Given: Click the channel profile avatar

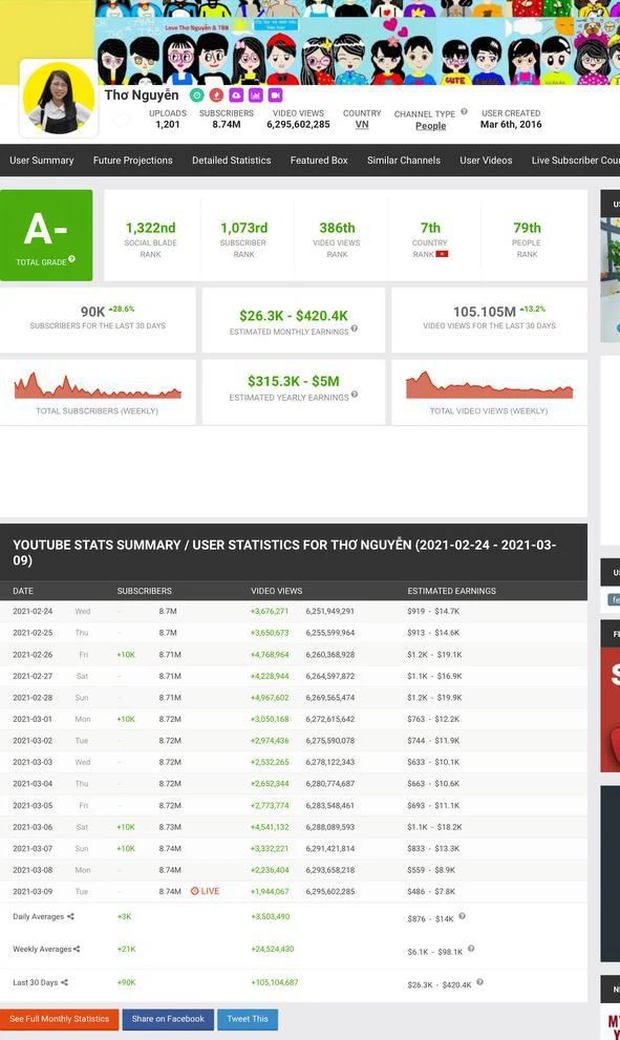Looking at the screenshot, I should 58,98.
